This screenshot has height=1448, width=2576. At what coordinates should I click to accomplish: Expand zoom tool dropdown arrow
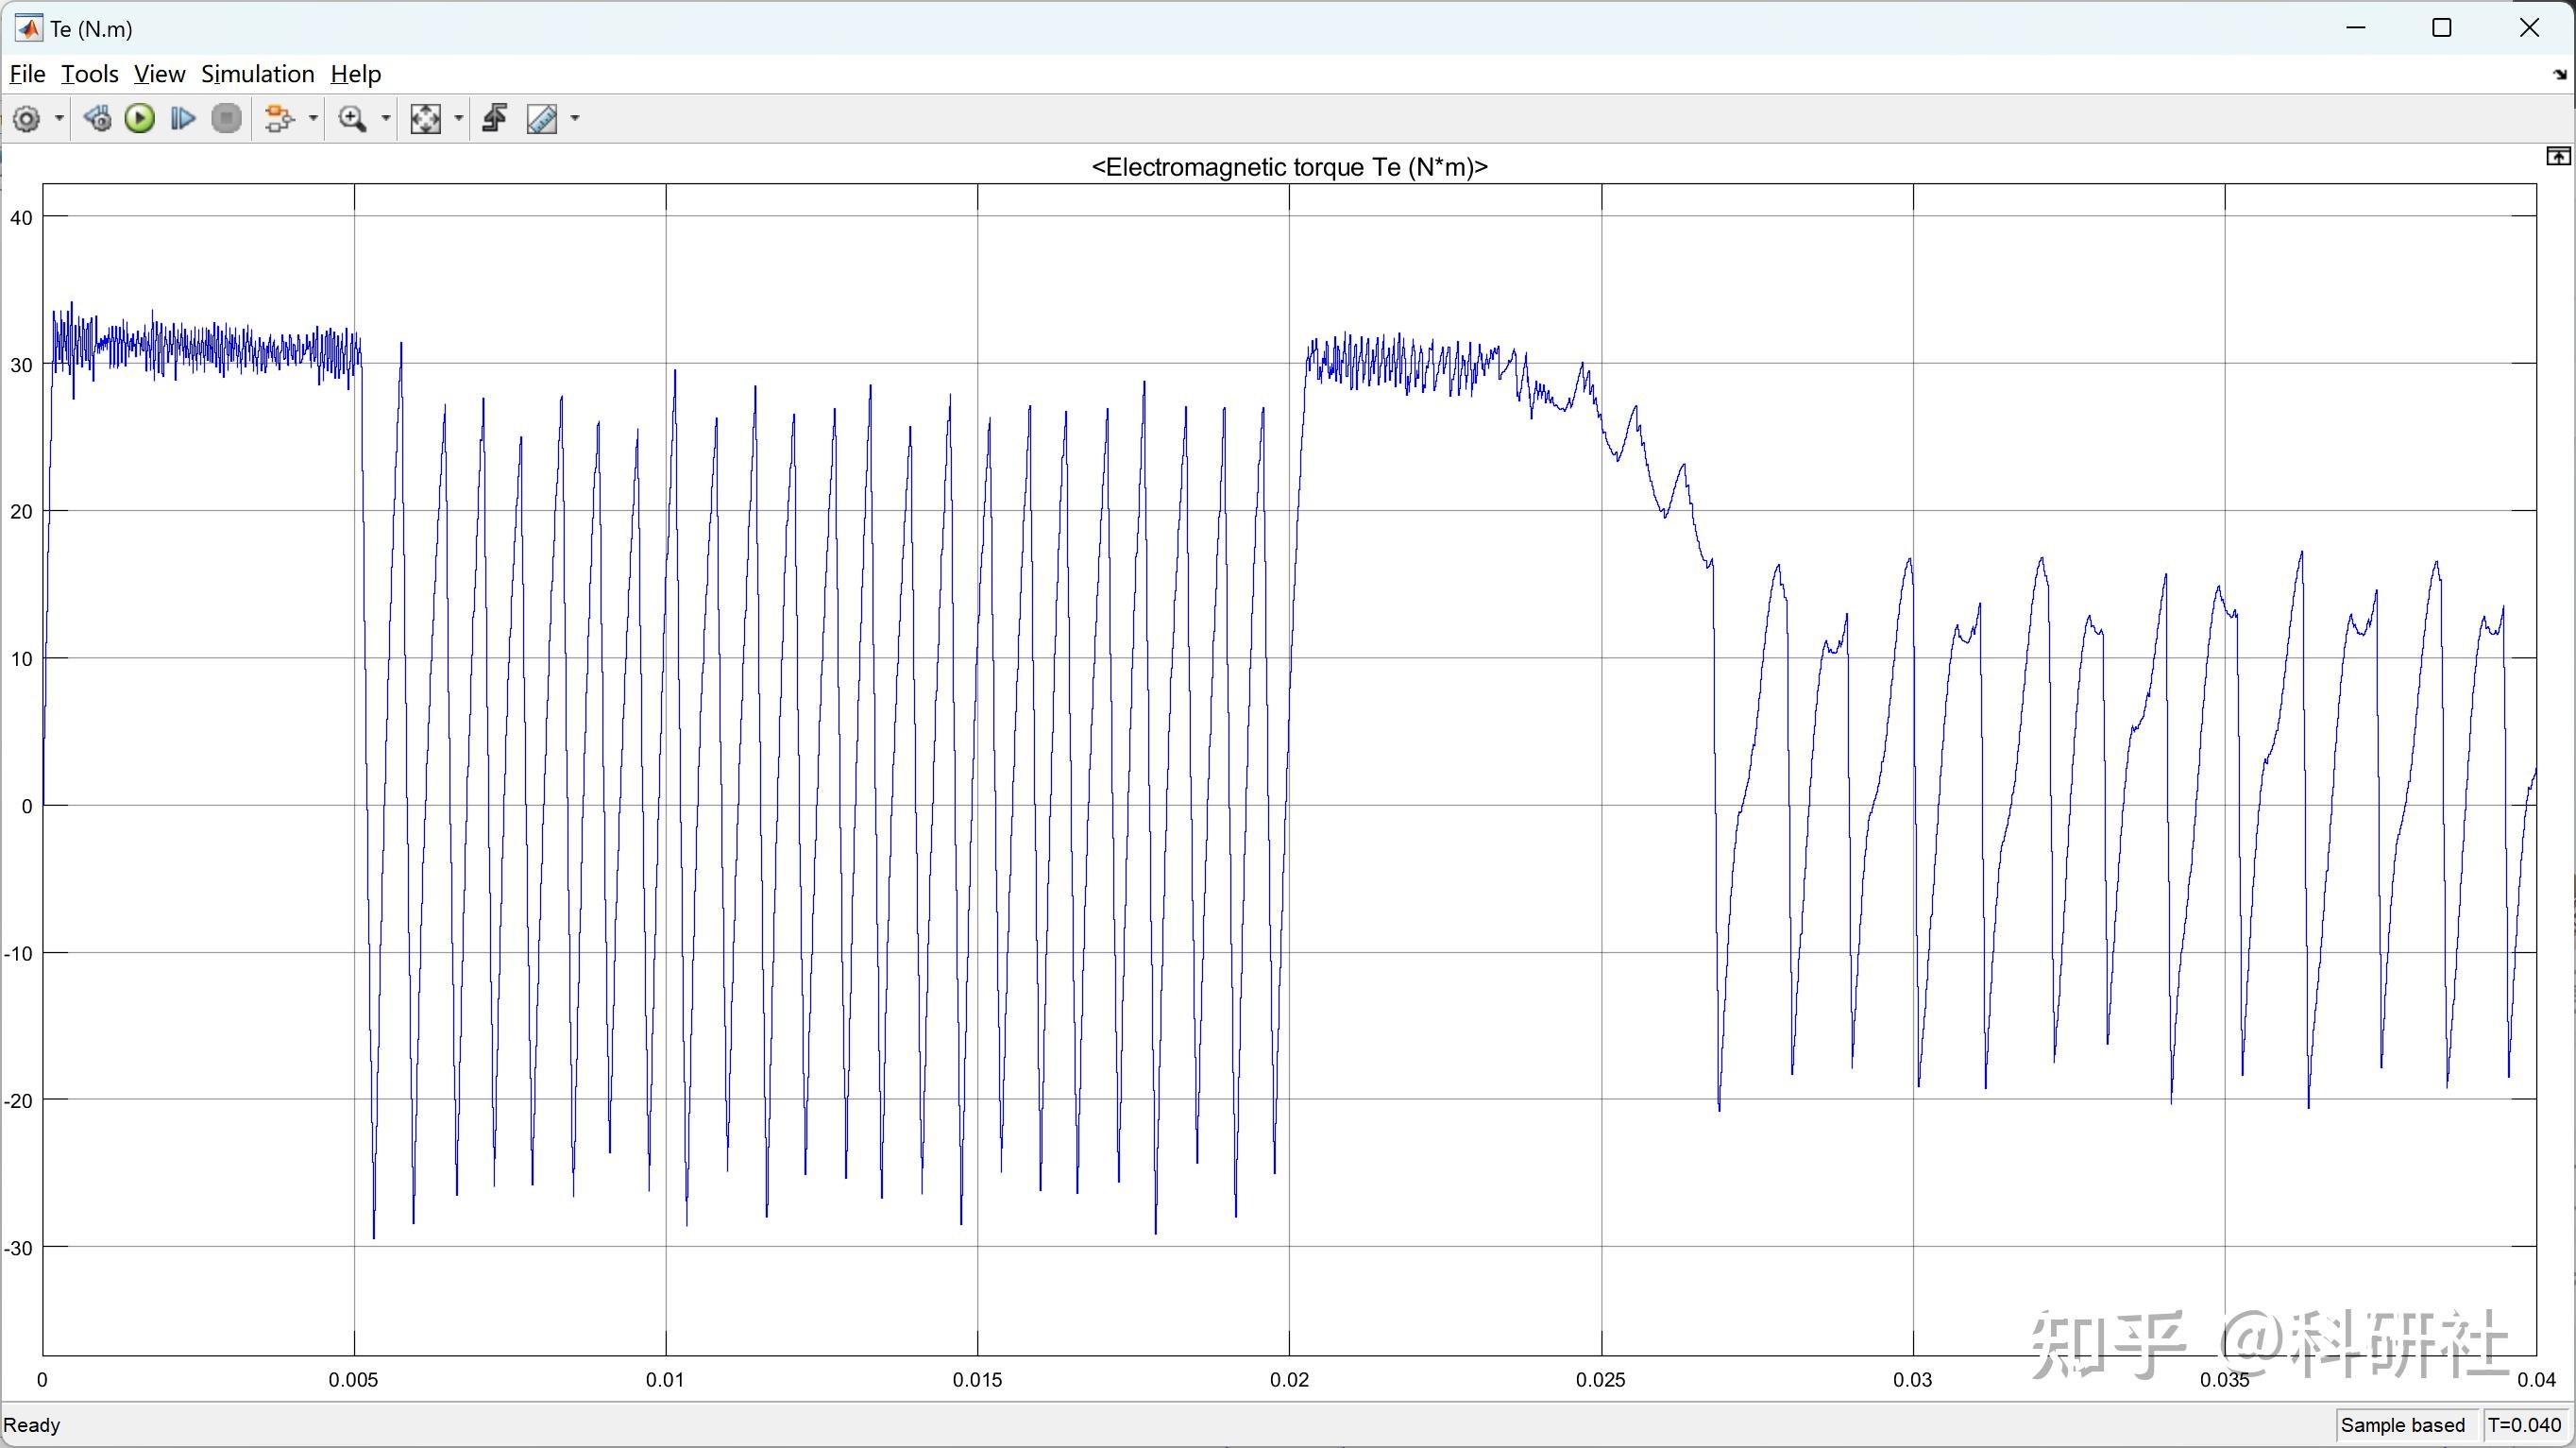(386, 119)
